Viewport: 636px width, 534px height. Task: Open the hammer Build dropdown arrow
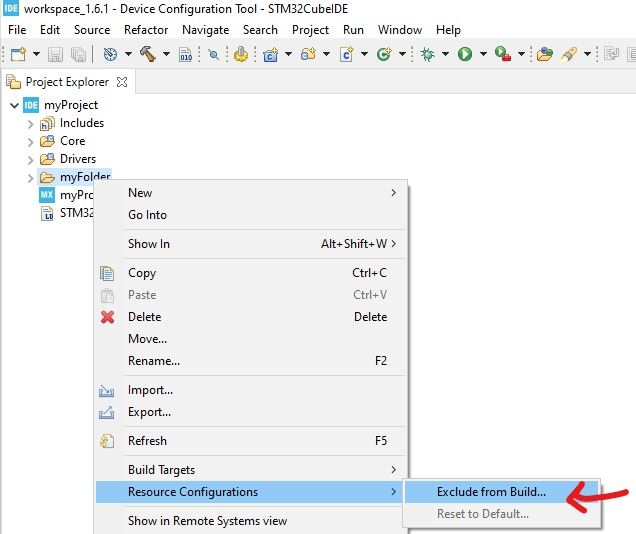point(166,54)
